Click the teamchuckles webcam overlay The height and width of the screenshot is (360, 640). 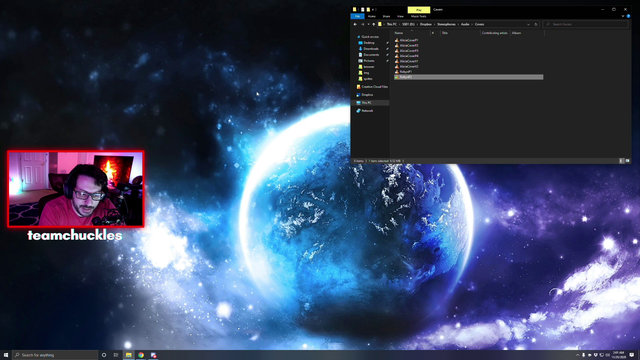point(76,189)
